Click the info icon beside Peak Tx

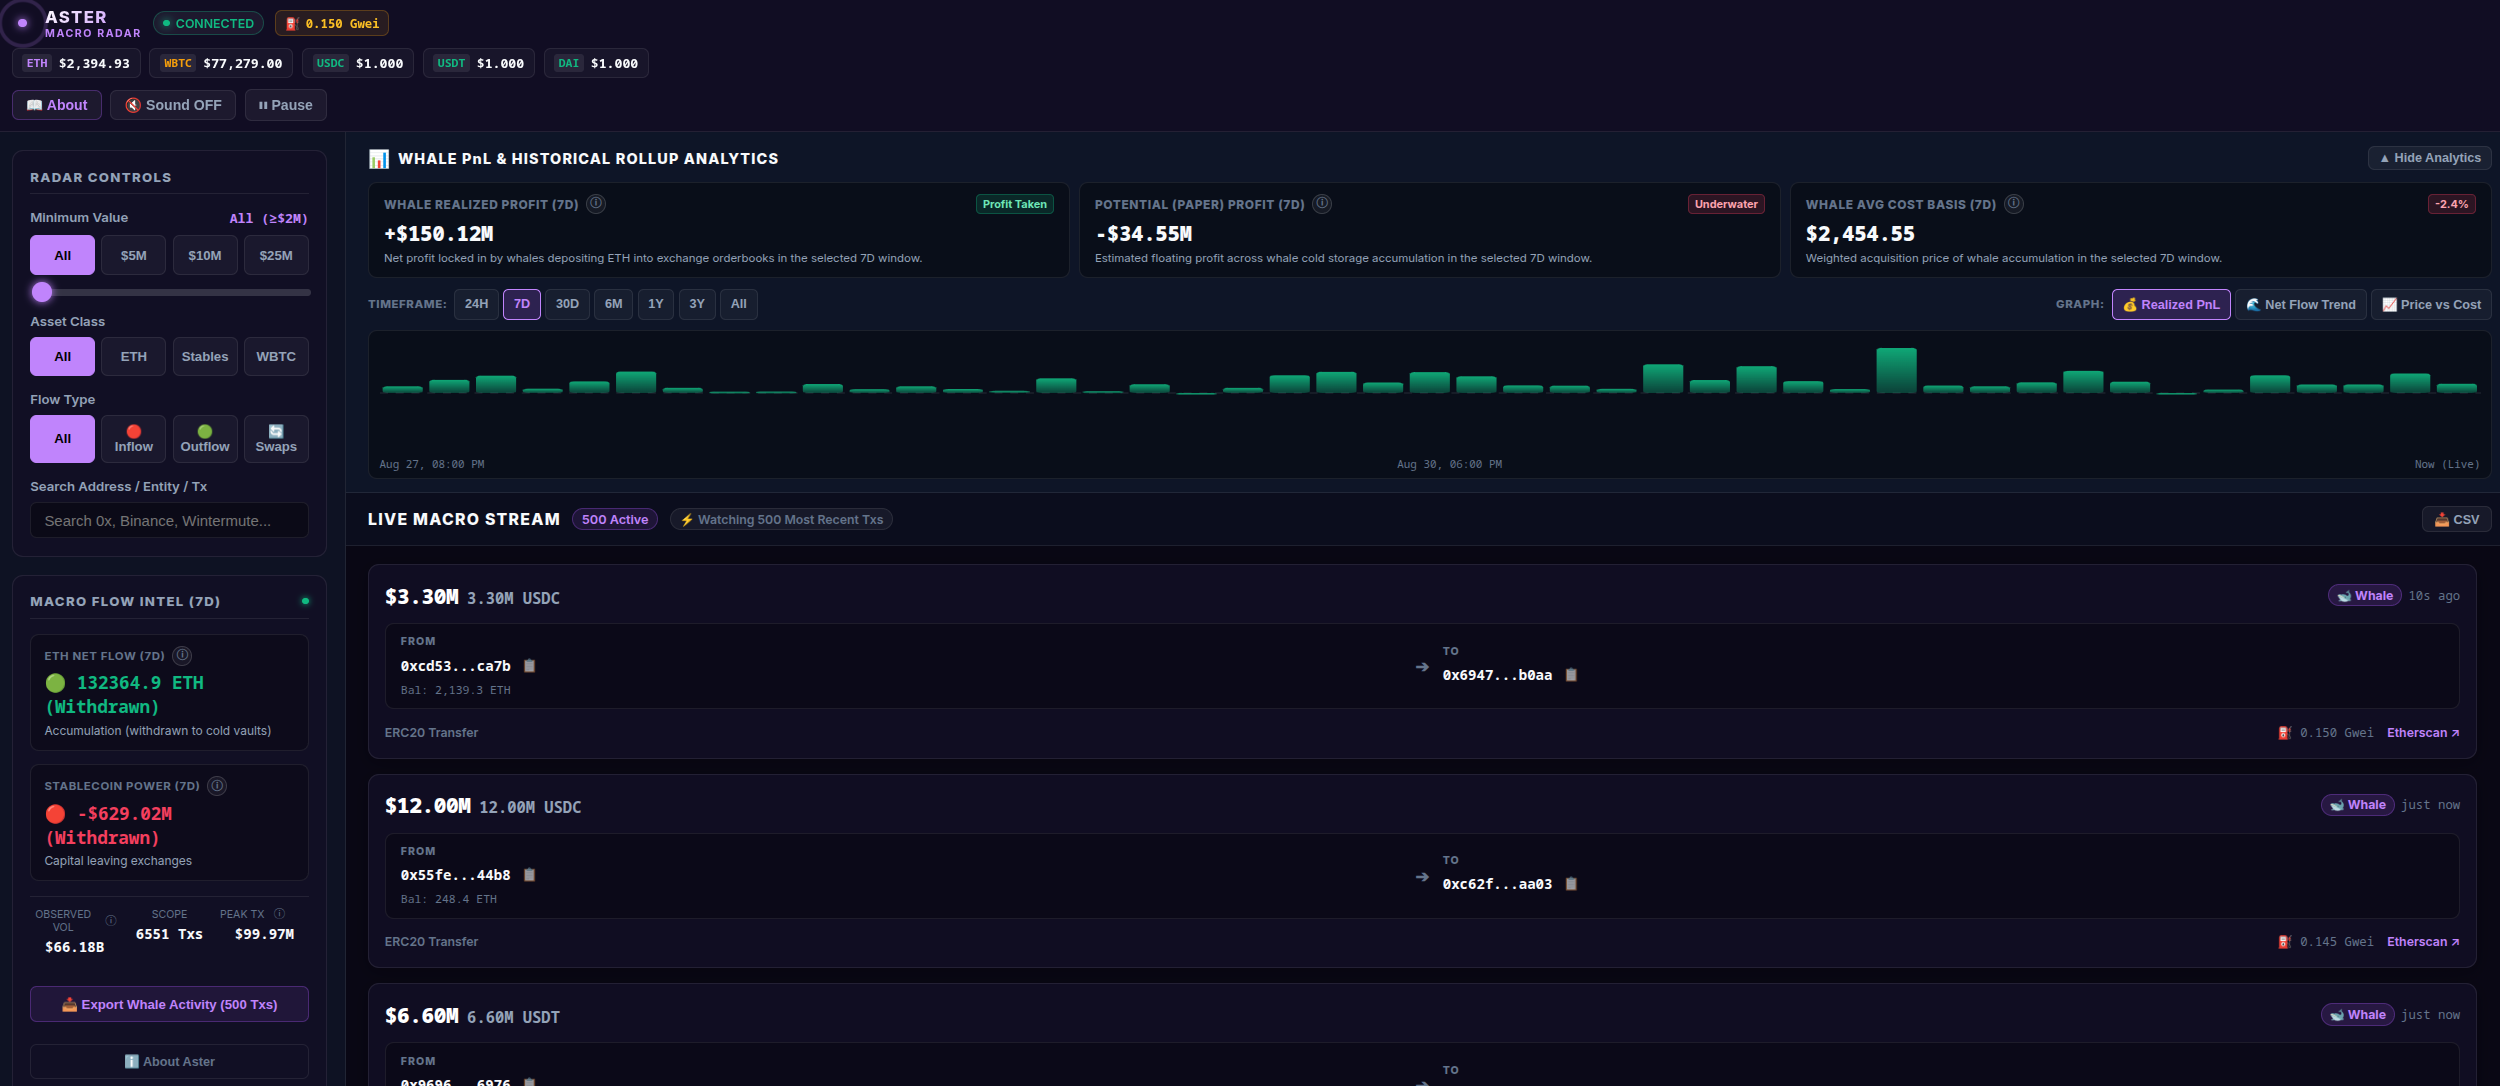(x=280, y=914)
